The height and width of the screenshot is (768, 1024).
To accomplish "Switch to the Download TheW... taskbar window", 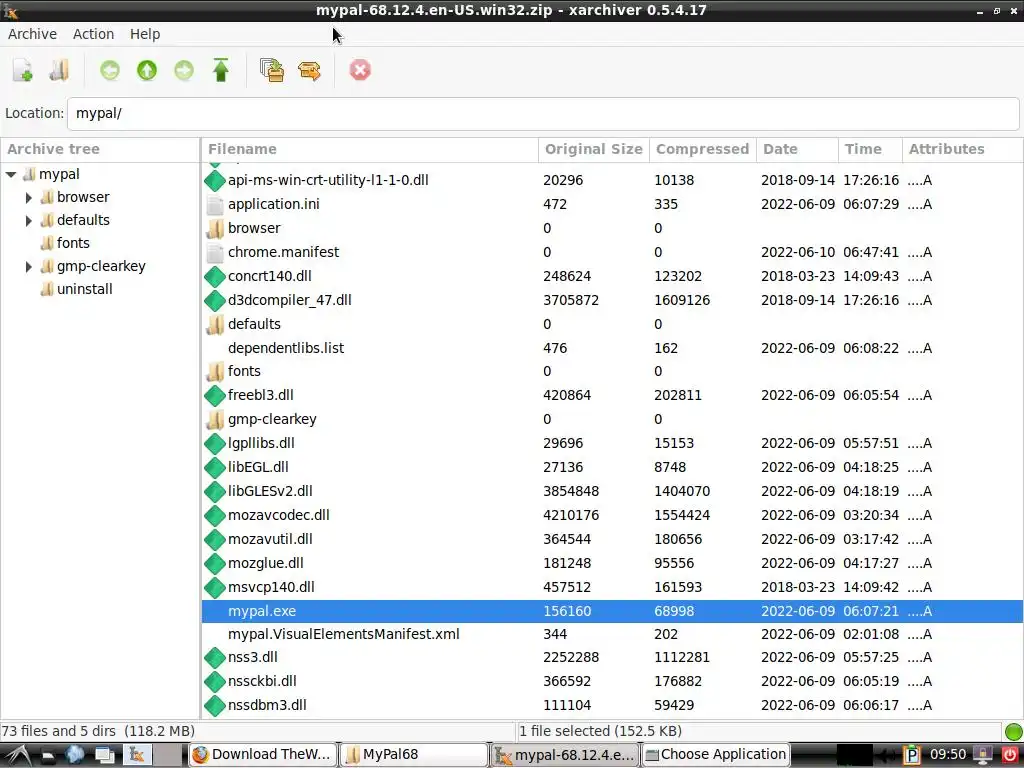I will tap(263, 755).
